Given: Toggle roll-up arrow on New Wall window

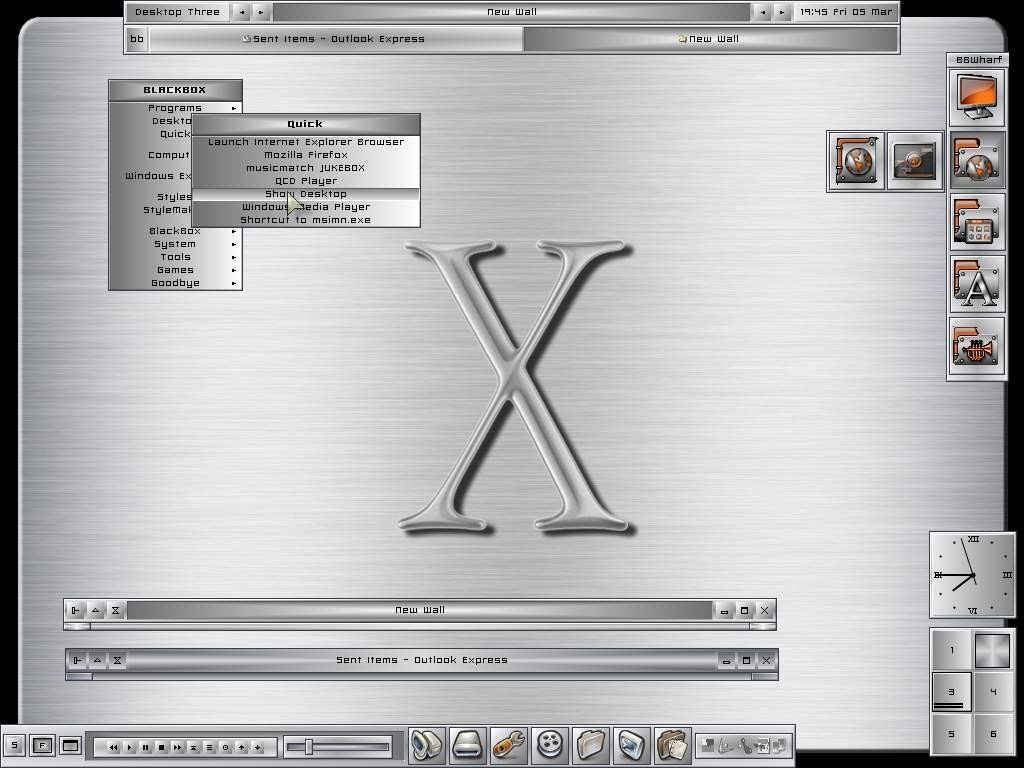Looking at the screenshot, I should click(x=95, y=611).
